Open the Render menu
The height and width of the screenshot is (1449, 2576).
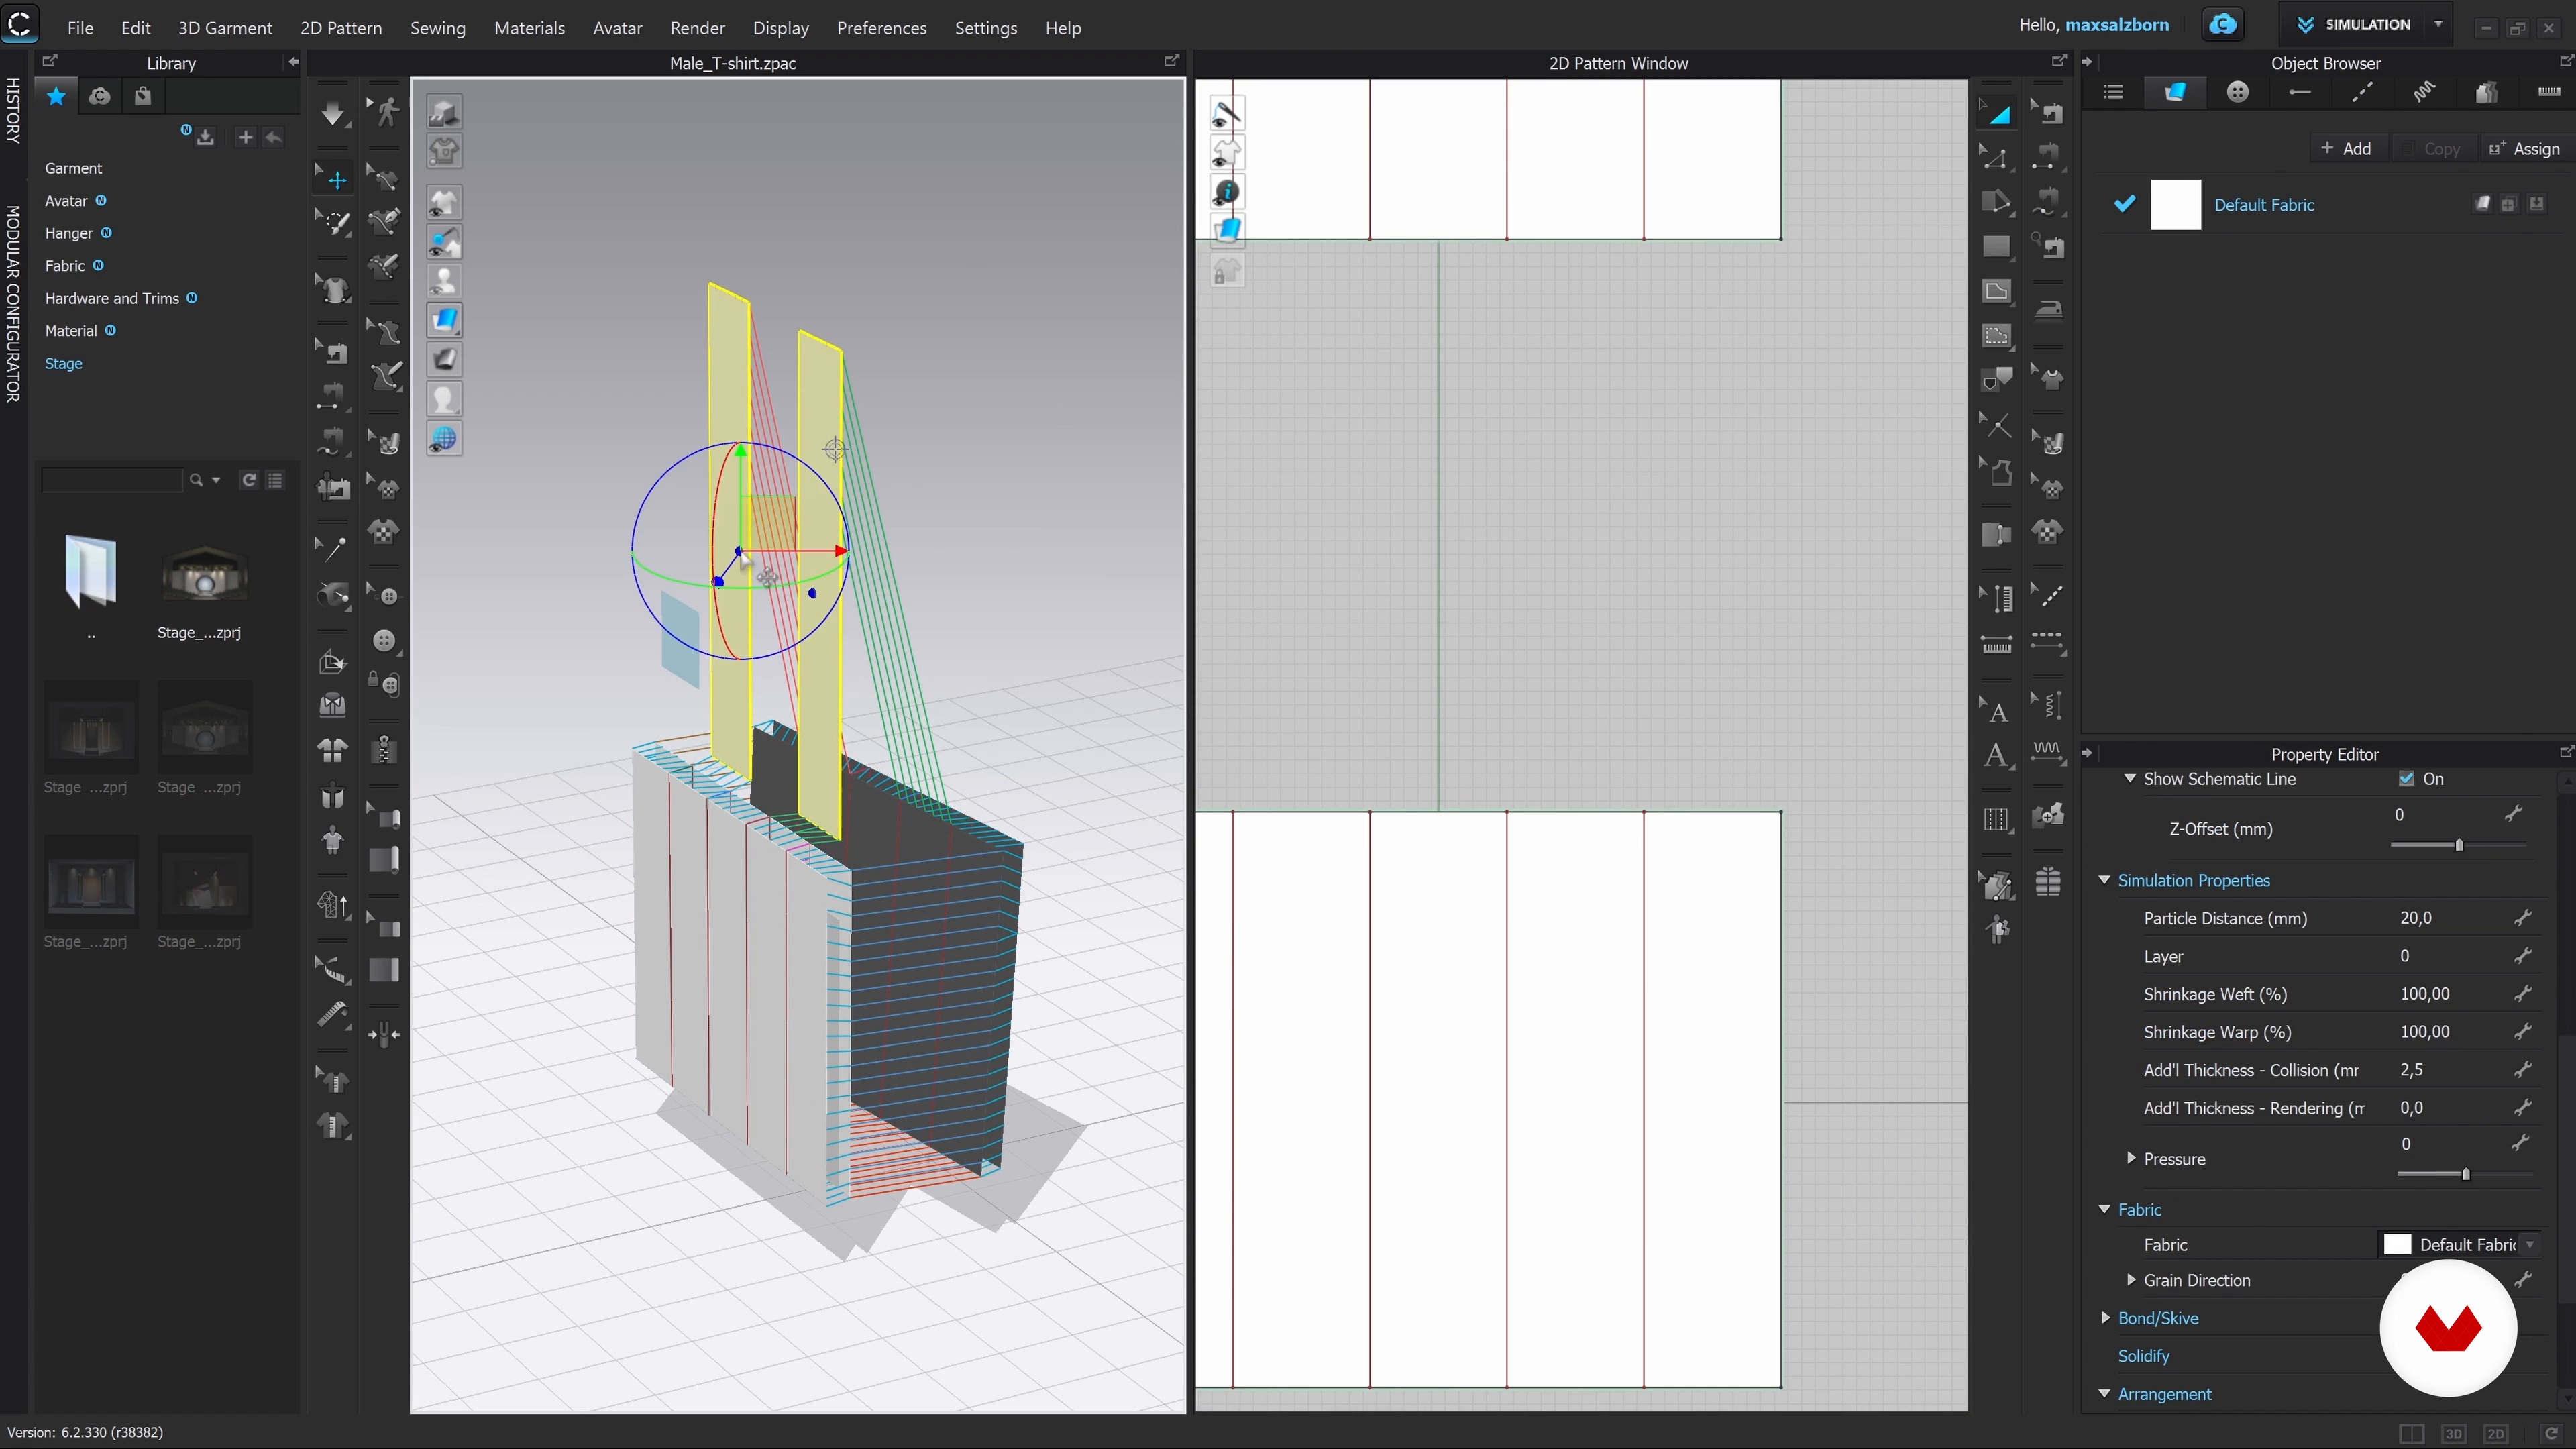[697, 28]
